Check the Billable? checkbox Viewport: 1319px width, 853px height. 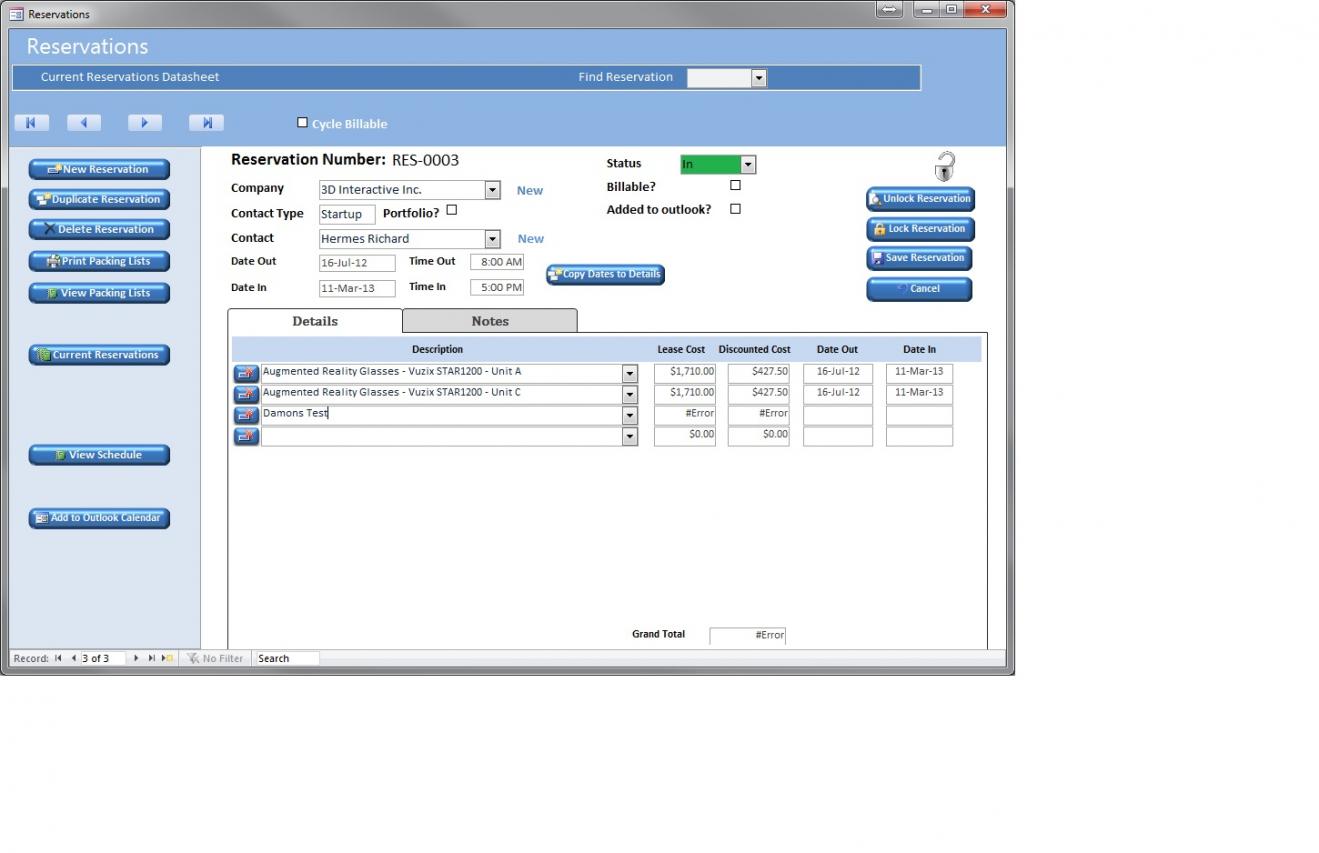735,185
